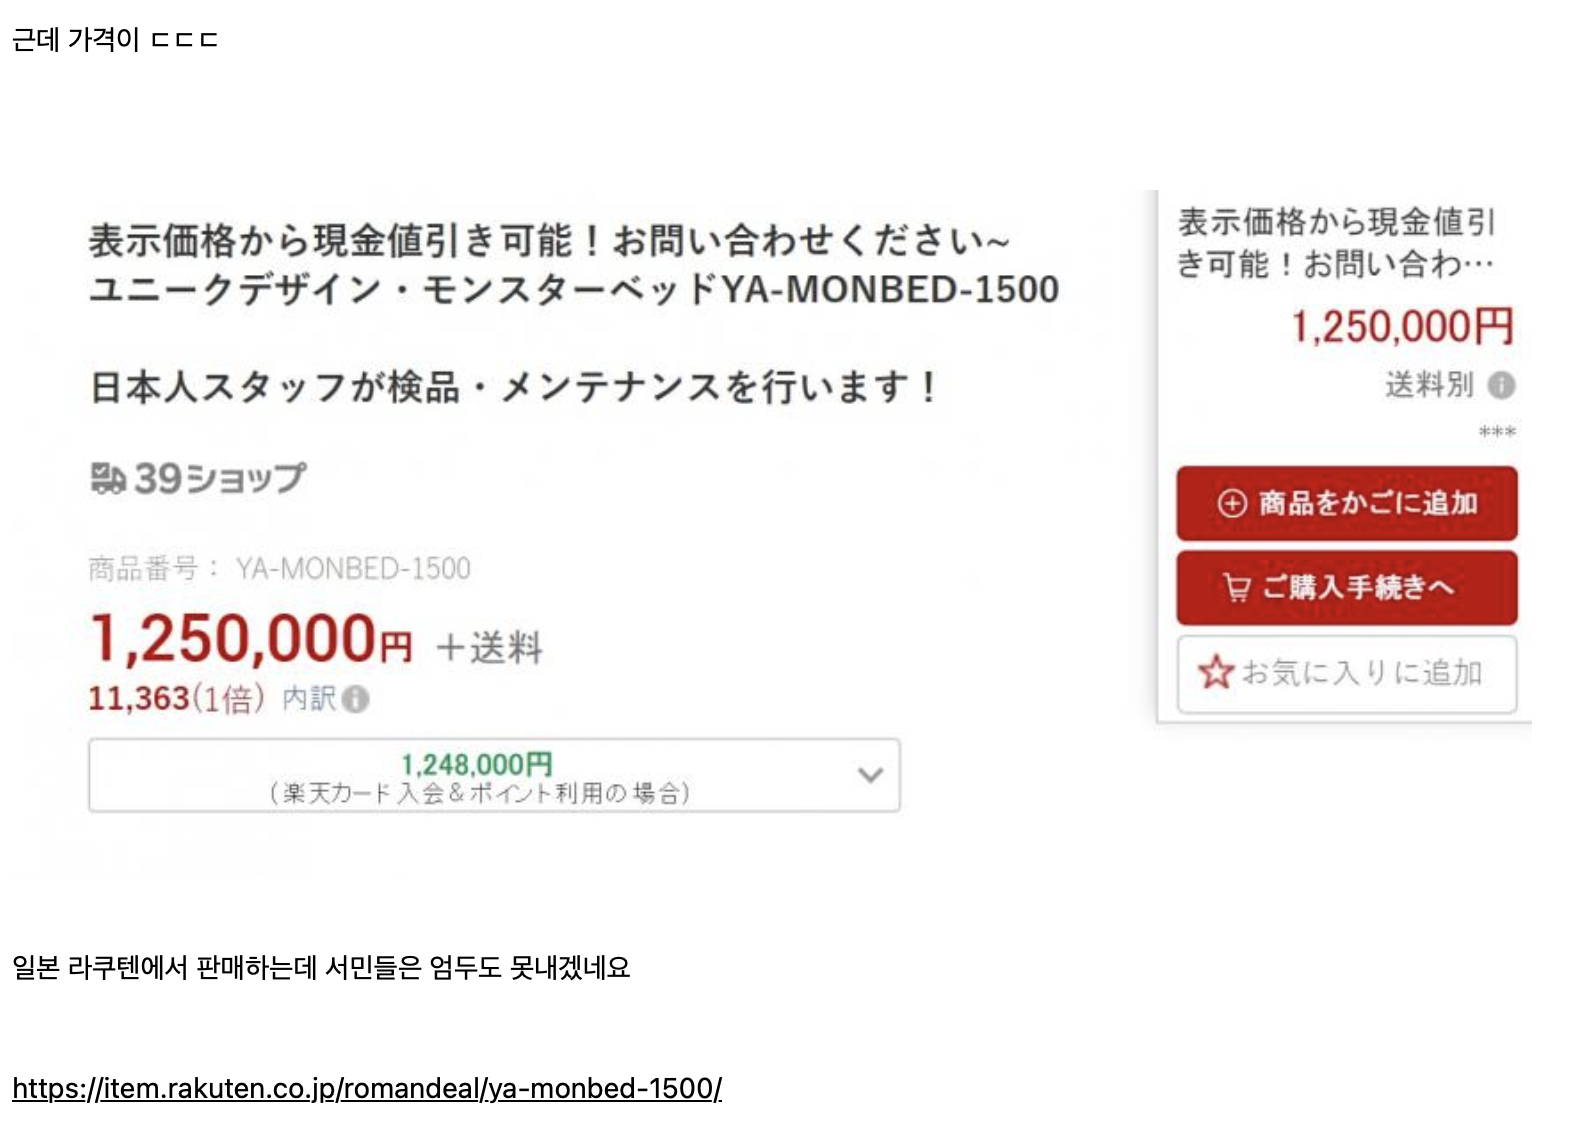Click the 内訳 breakdown link
The width and height of the screenshot is (1572, 1126).
pos(309,698)
